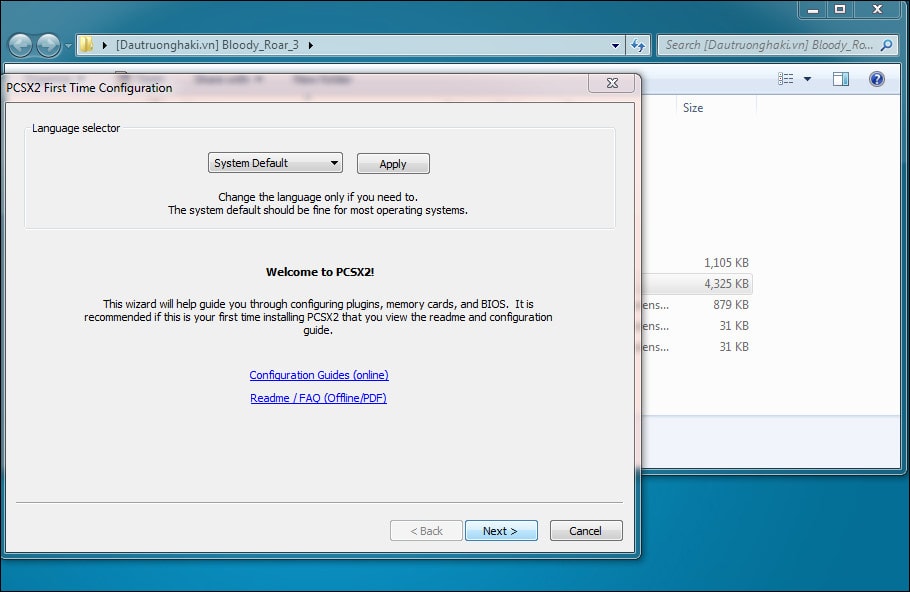Open Explorer help icon
Screen dimensions: 910x592
(x=877, y=79)
